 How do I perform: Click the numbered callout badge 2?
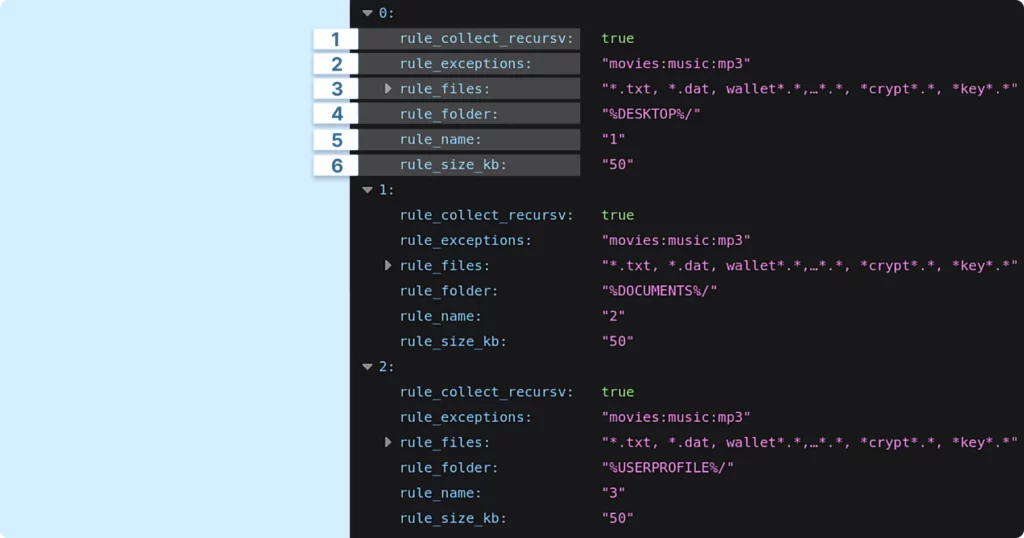point(336,64)
